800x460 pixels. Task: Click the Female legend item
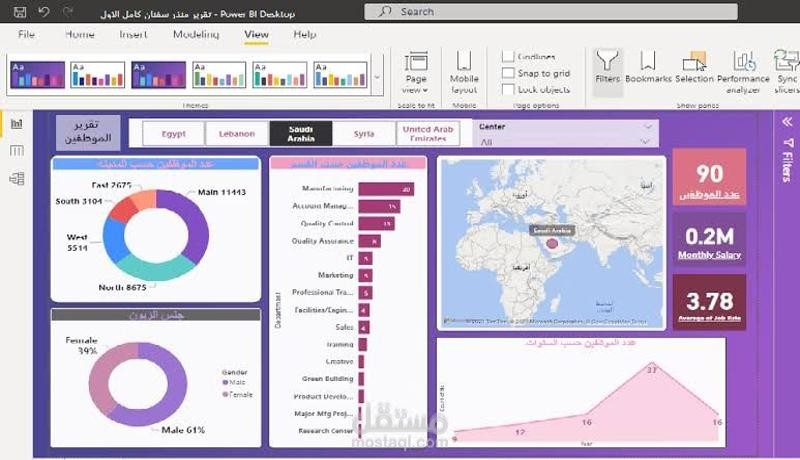pos(237,394)
